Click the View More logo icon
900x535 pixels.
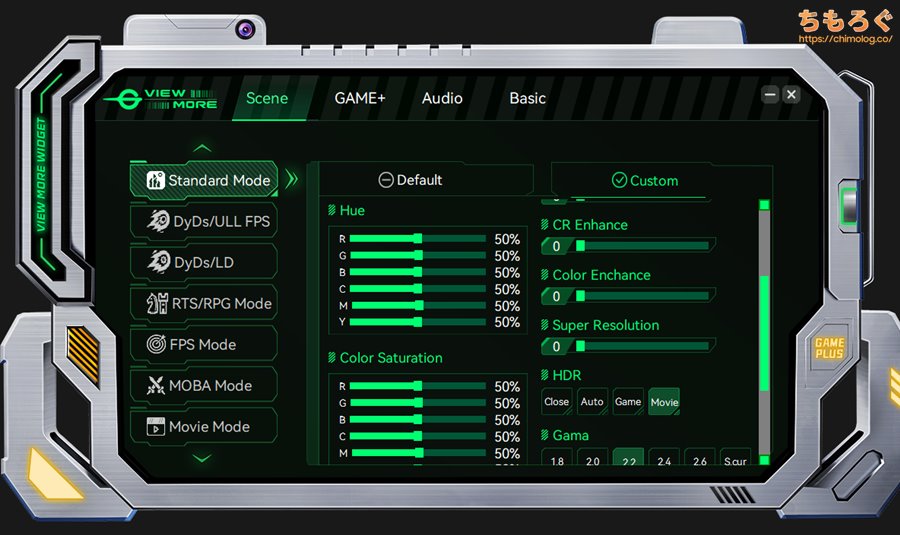pyautogui.click(x=124, y=98)
